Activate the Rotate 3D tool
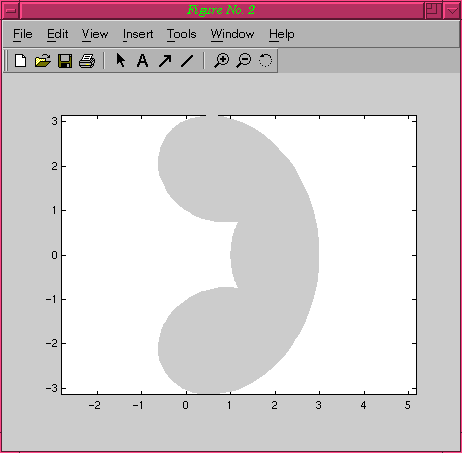 coord(265,60)
